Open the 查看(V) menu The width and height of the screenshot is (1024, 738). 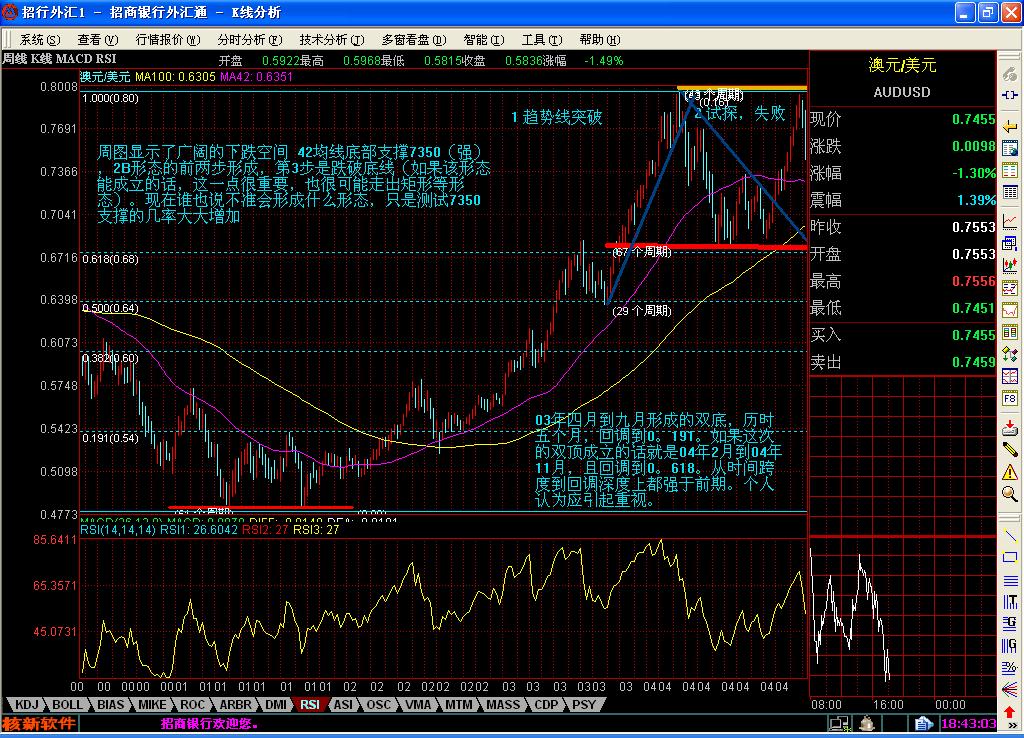pyautogui.click(x=98, y=40)
